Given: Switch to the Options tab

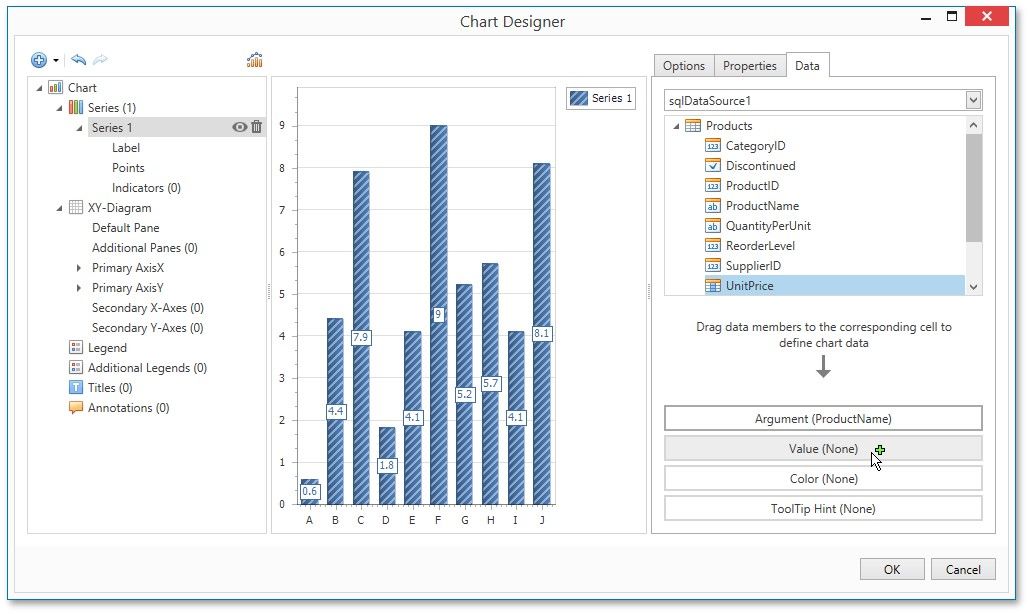Looking at the screenshot, I should pos(684,66).
